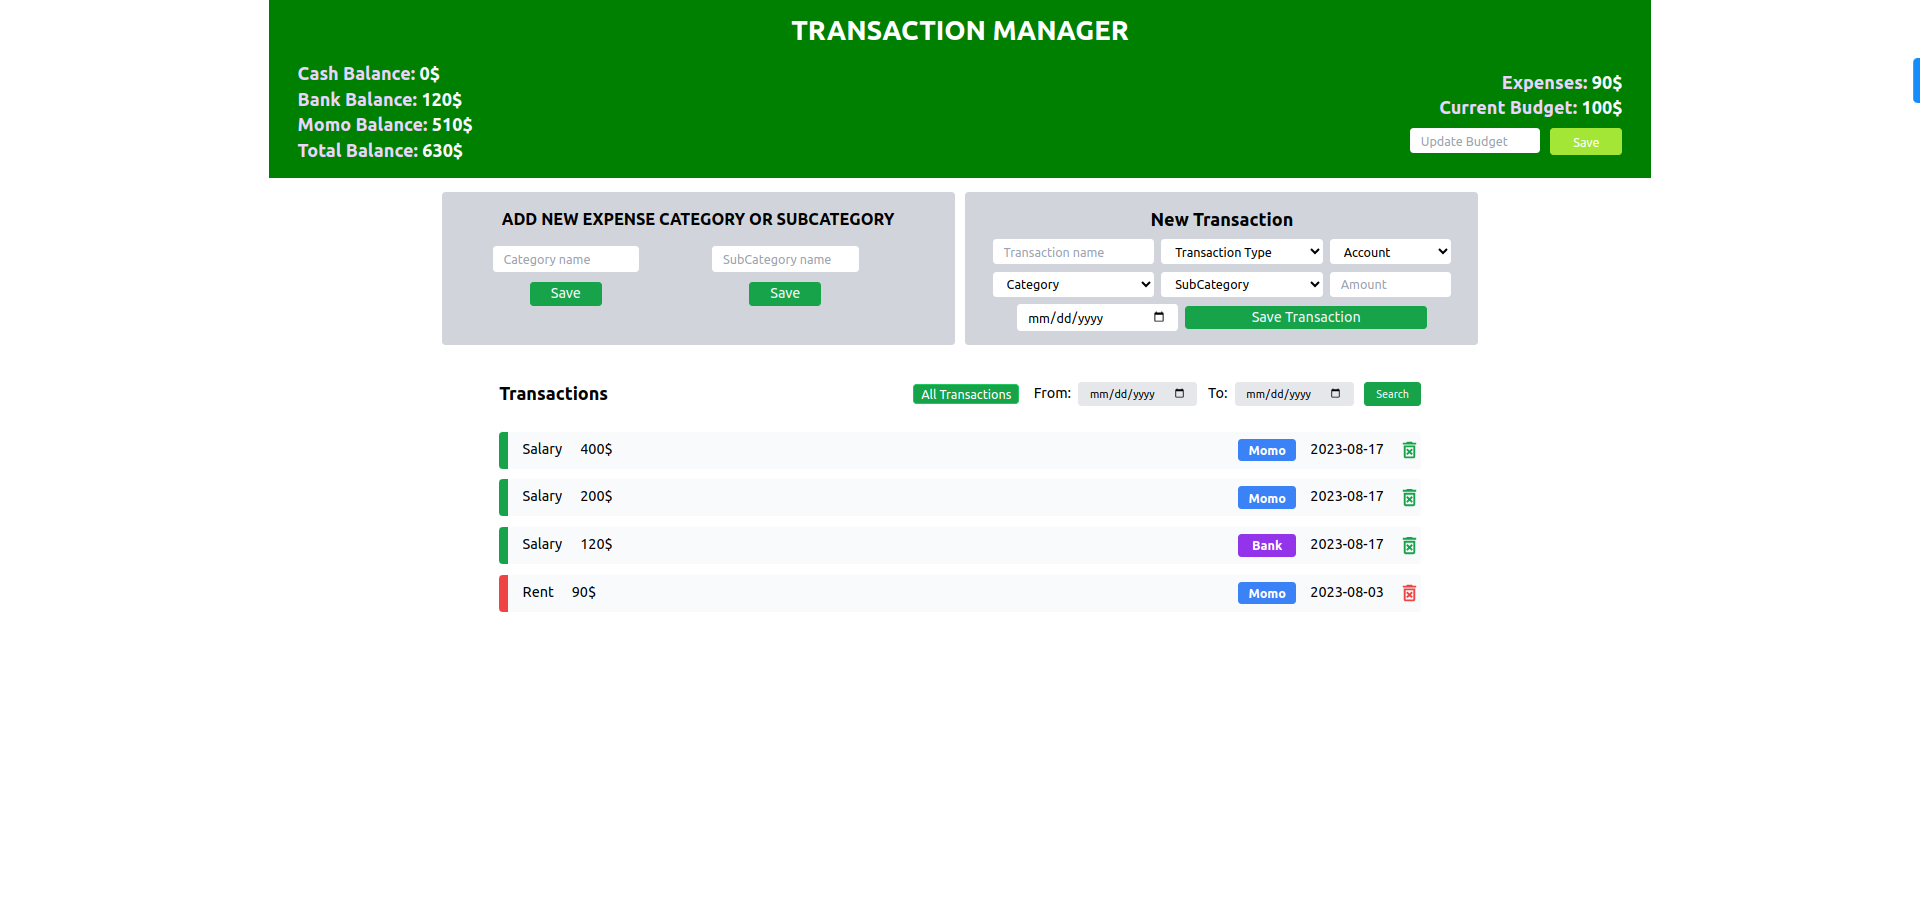Click the 400$ amount text
The image size is (1920, 922).
(x=596, y=449)
